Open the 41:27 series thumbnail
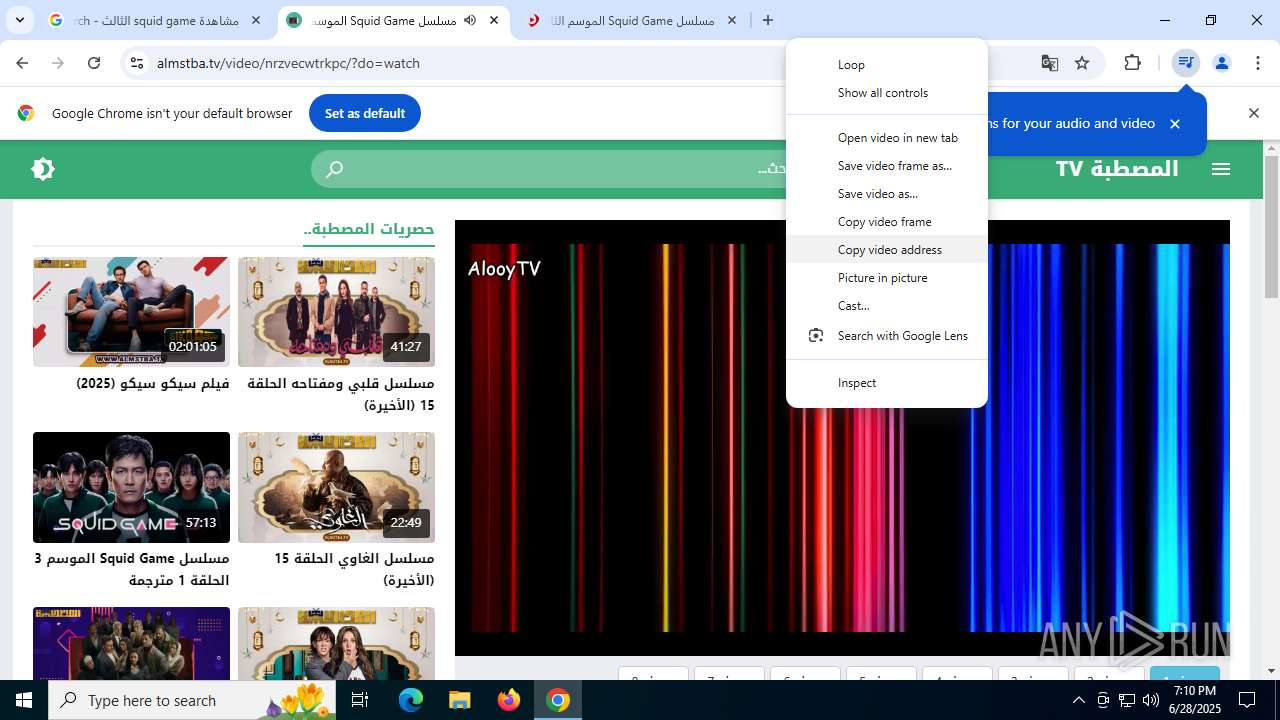This screenshot has width=1280, height=720. [x=336, y=312]
